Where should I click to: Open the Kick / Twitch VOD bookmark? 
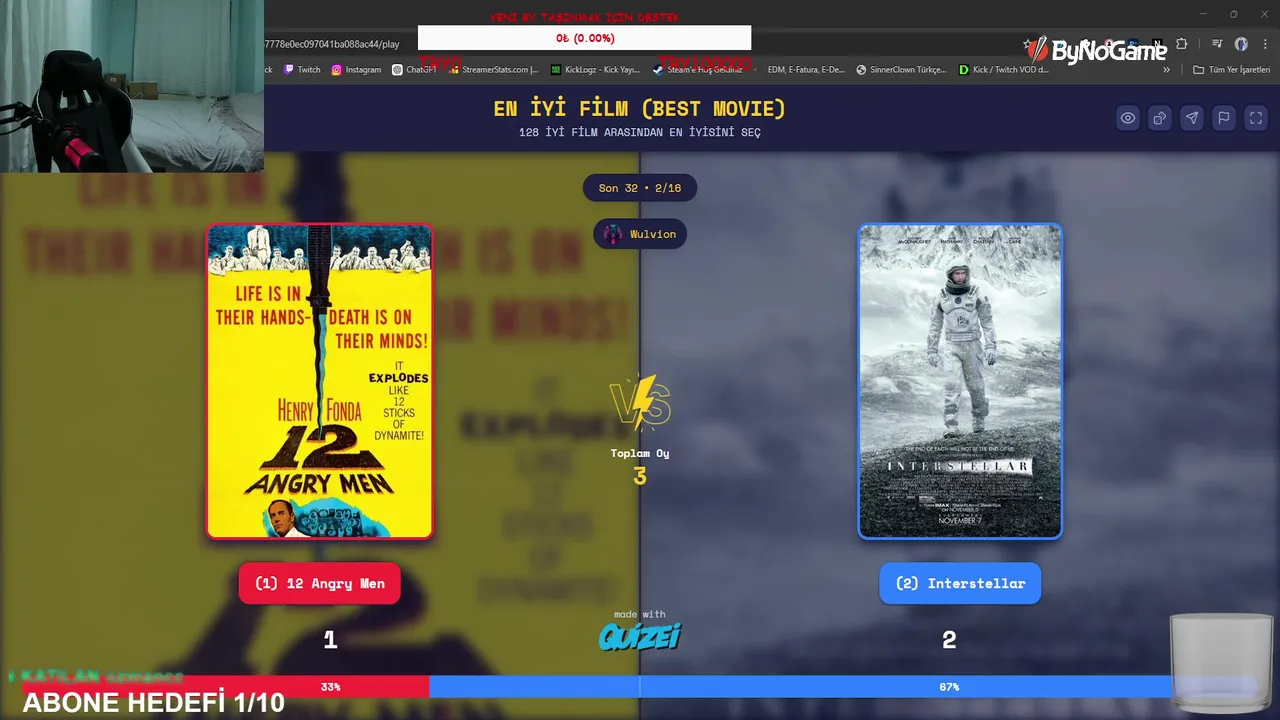(1003, 70)
